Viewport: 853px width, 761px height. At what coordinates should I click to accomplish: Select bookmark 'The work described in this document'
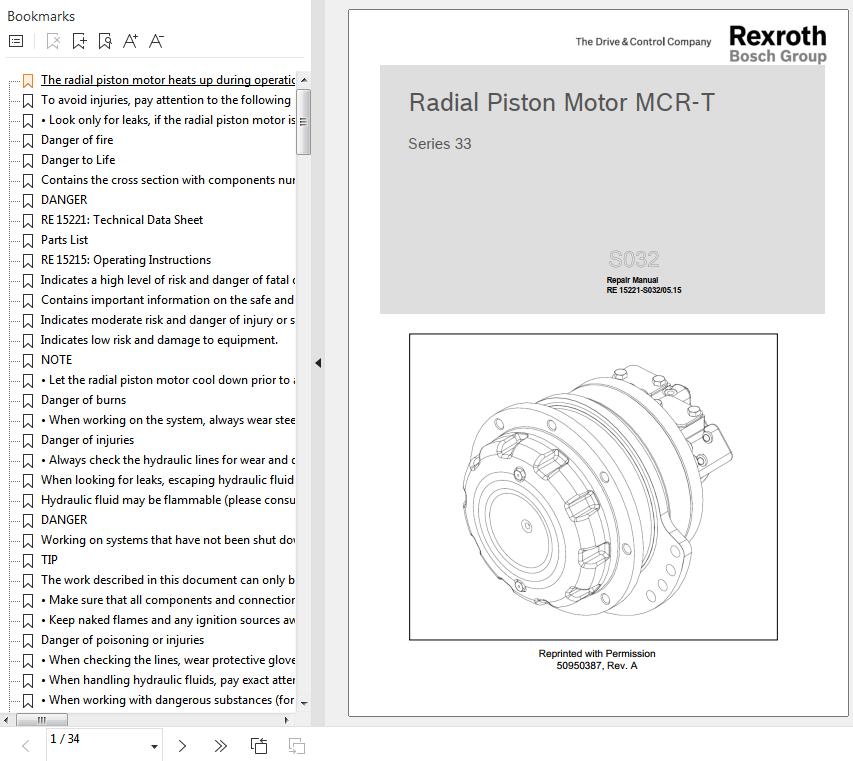pyautogui.click(x=168, y=580)
